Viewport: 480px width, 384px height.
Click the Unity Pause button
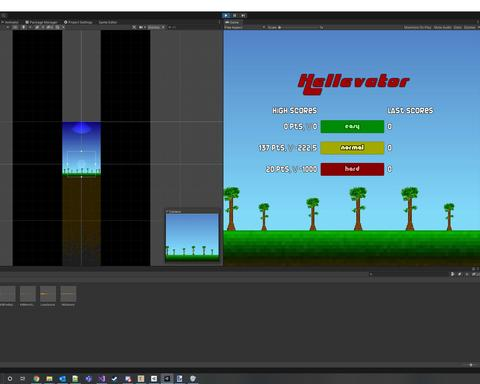click(x=235, y=15)
